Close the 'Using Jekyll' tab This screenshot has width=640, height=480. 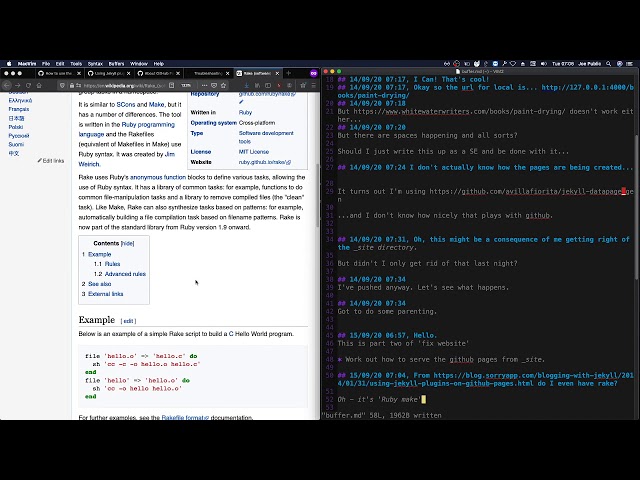point(129,73)
